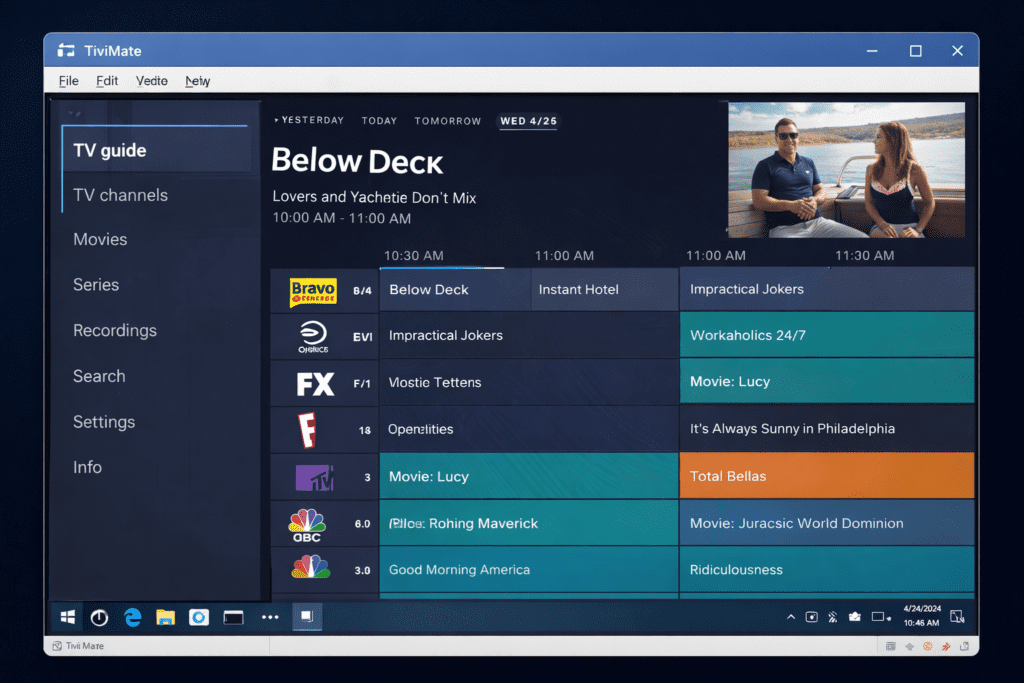The height and width of the screenshot is (683, 1024).
Task: Open Settings in sidebar
Action: [104, 422]
